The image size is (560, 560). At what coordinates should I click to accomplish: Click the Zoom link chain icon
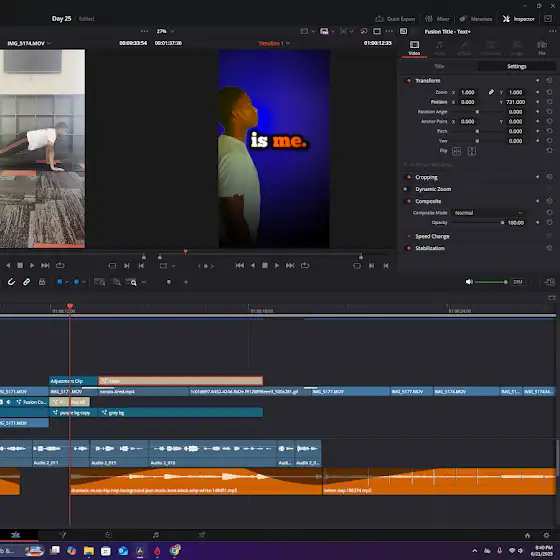pos(491,92)
